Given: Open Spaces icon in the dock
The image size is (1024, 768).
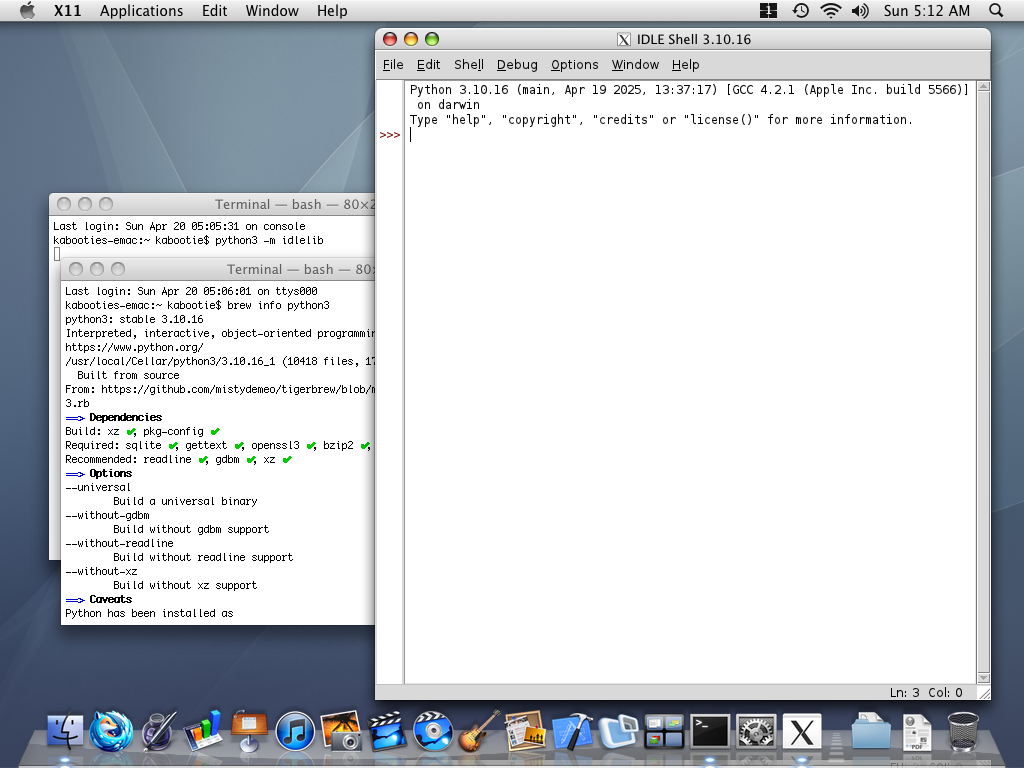Looking at the screenshot, I should pyautogui.click(x=664, y=731).
